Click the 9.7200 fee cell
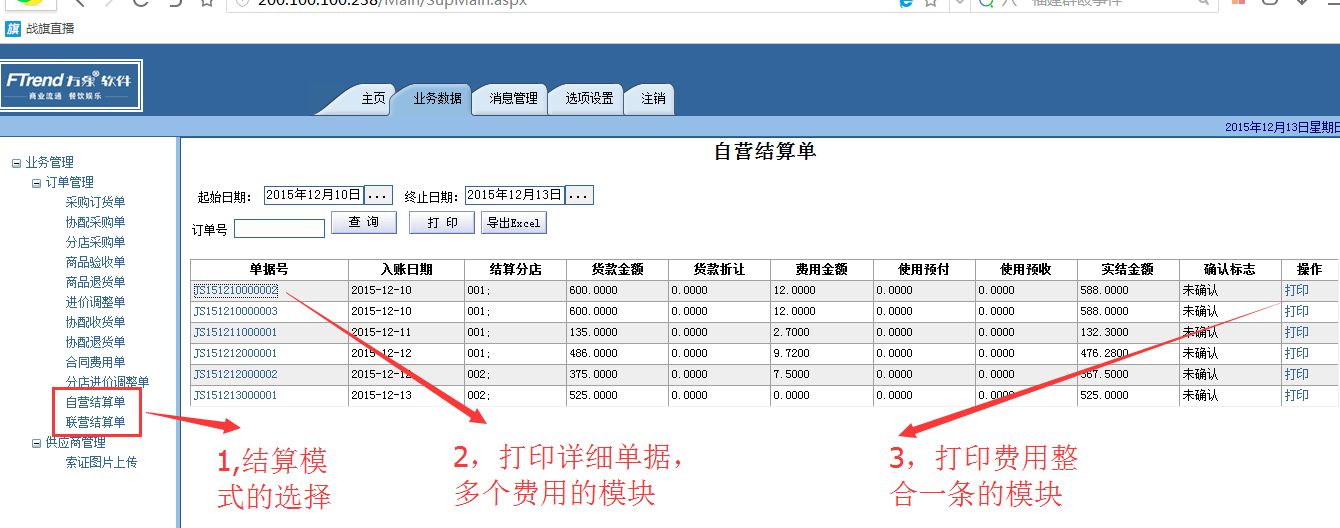The width and height of the screenshot is (1340, 528). click(822, 353)
